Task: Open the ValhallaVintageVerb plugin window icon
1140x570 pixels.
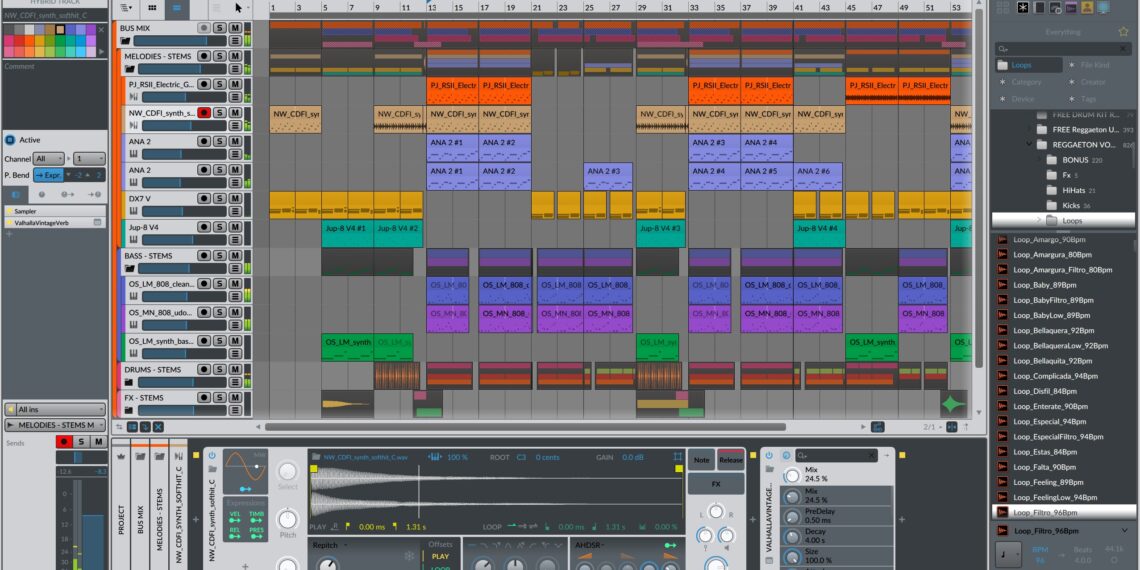Action: 97,222
